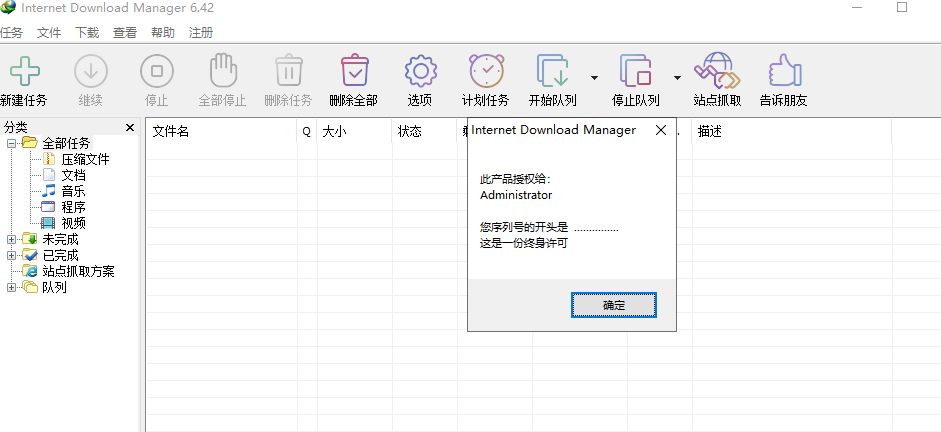The image size is (941, 432).
Task: Maximize the main IDM window
Action: [901, 7]
